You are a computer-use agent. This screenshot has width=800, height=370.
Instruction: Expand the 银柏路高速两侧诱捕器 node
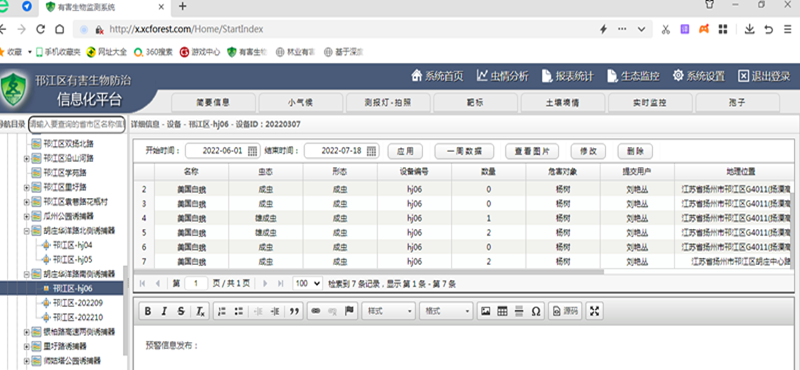27,332
